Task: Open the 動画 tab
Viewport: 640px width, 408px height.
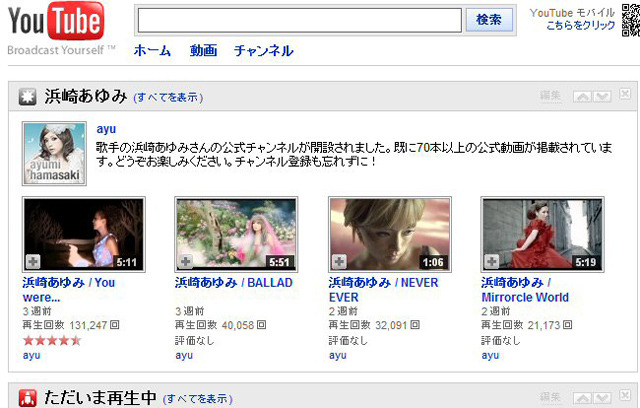Action: click(x=203, y=51)
